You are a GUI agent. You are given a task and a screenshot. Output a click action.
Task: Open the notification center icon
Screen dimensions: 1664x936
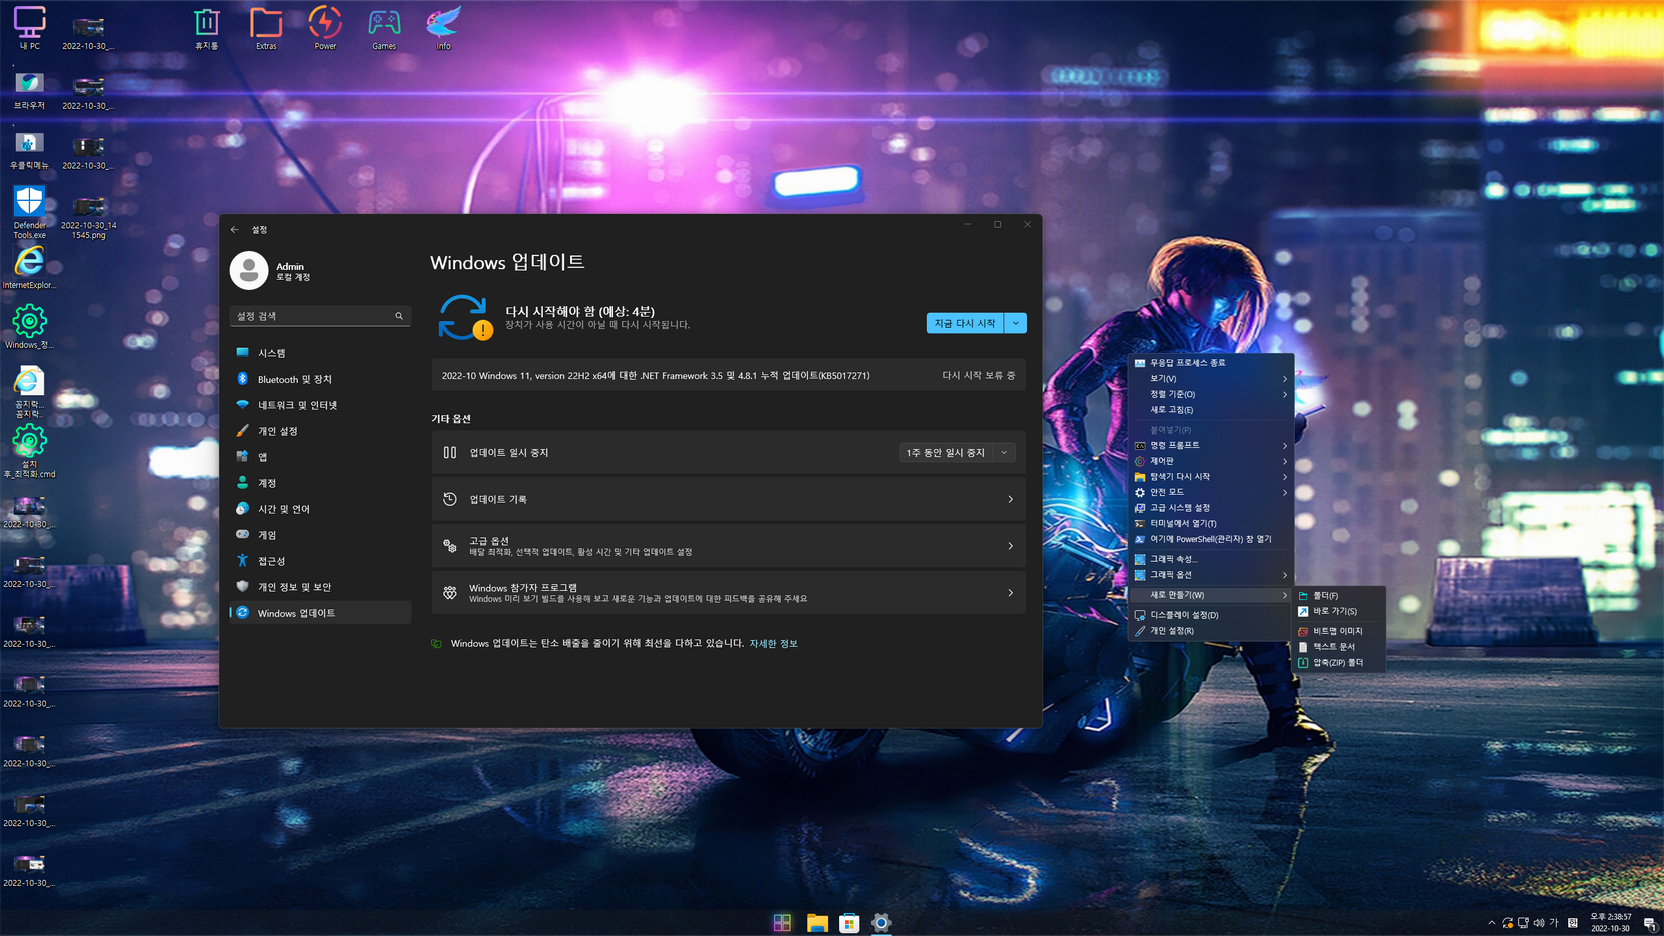pyautogui.click(x=1649, y=923)
